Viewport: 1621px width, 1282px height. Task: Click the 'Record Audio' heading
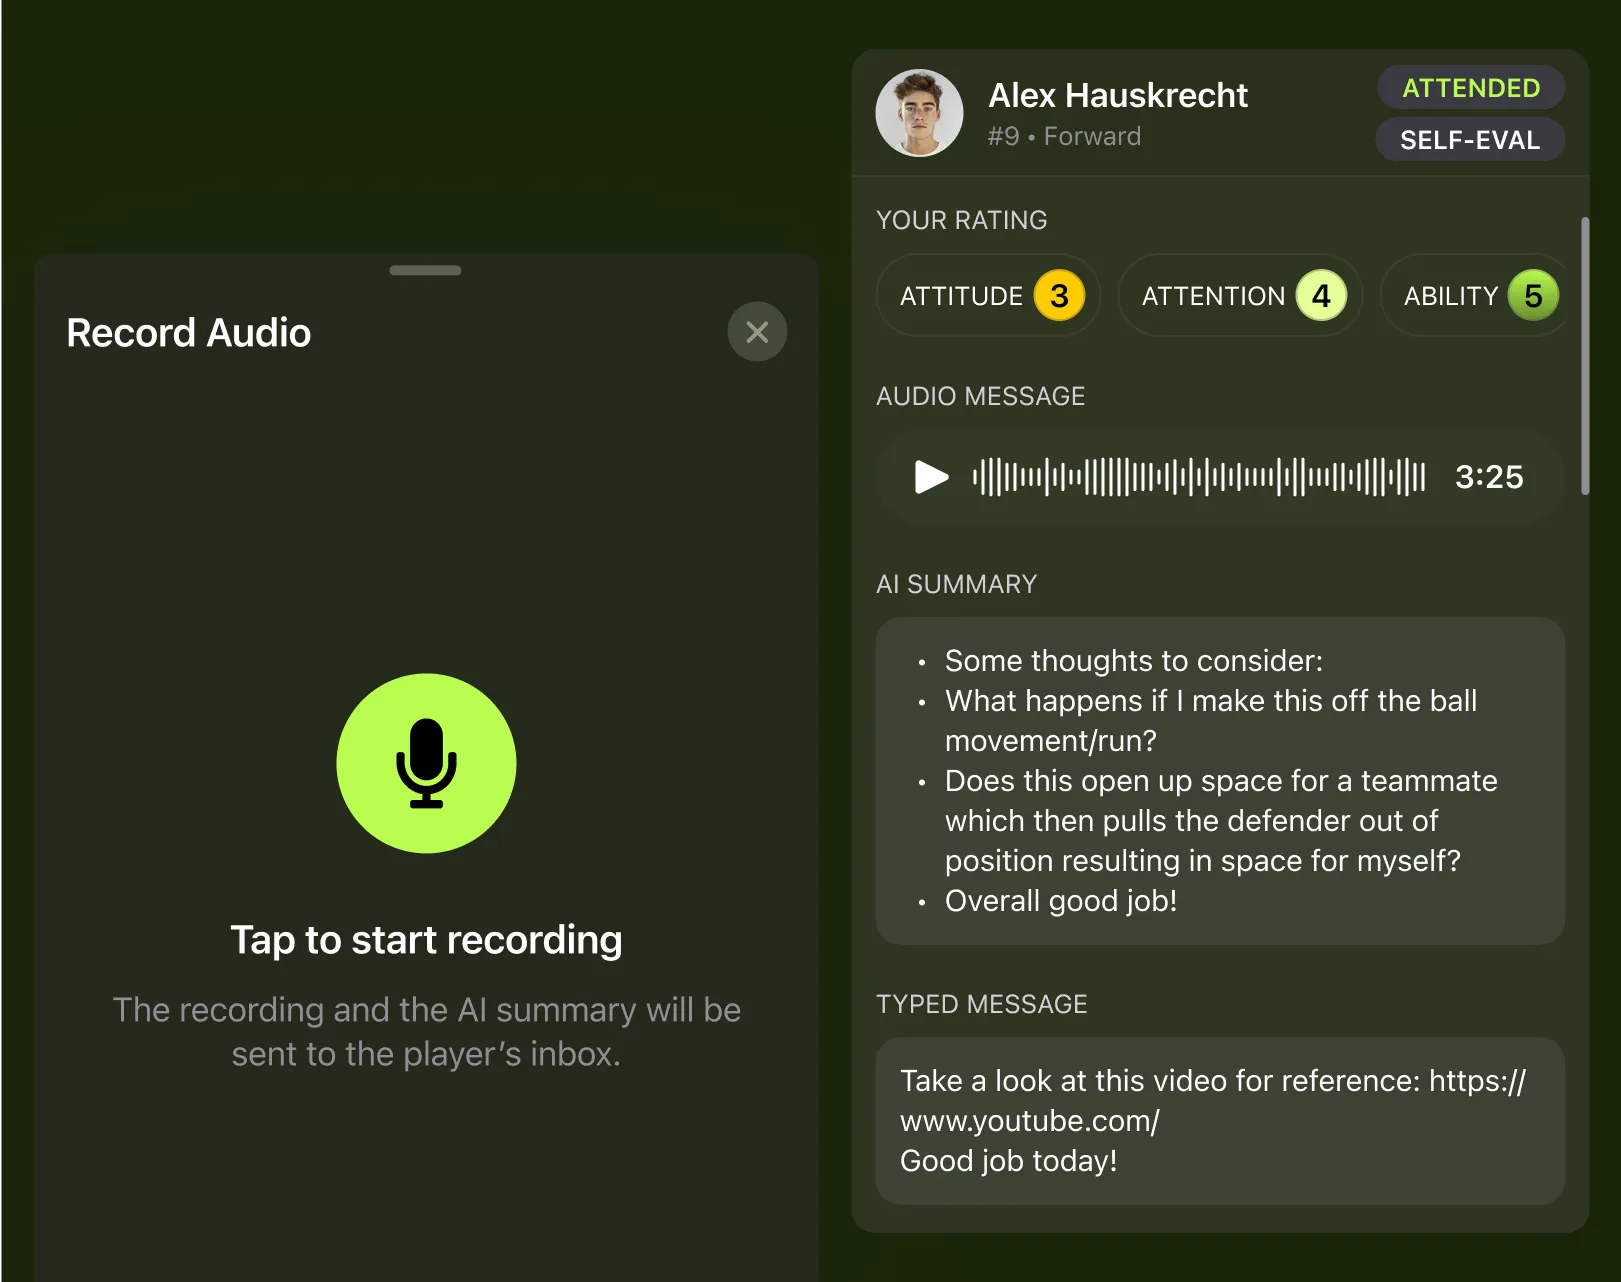click(x=189, y=333)
